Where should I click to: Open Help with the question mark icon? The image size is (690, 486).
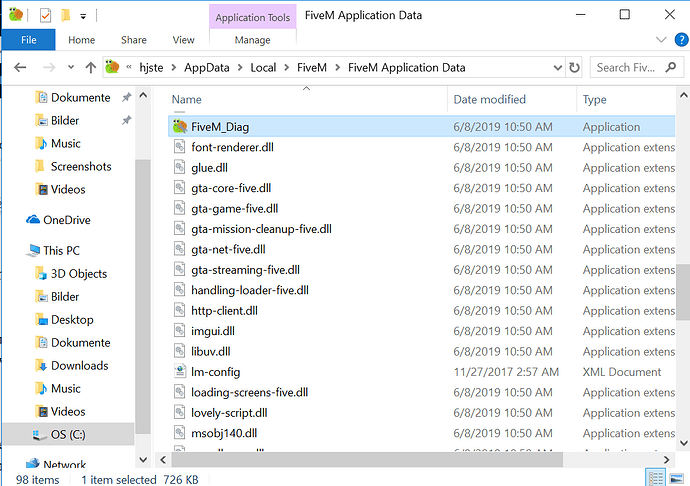point(681,40)
